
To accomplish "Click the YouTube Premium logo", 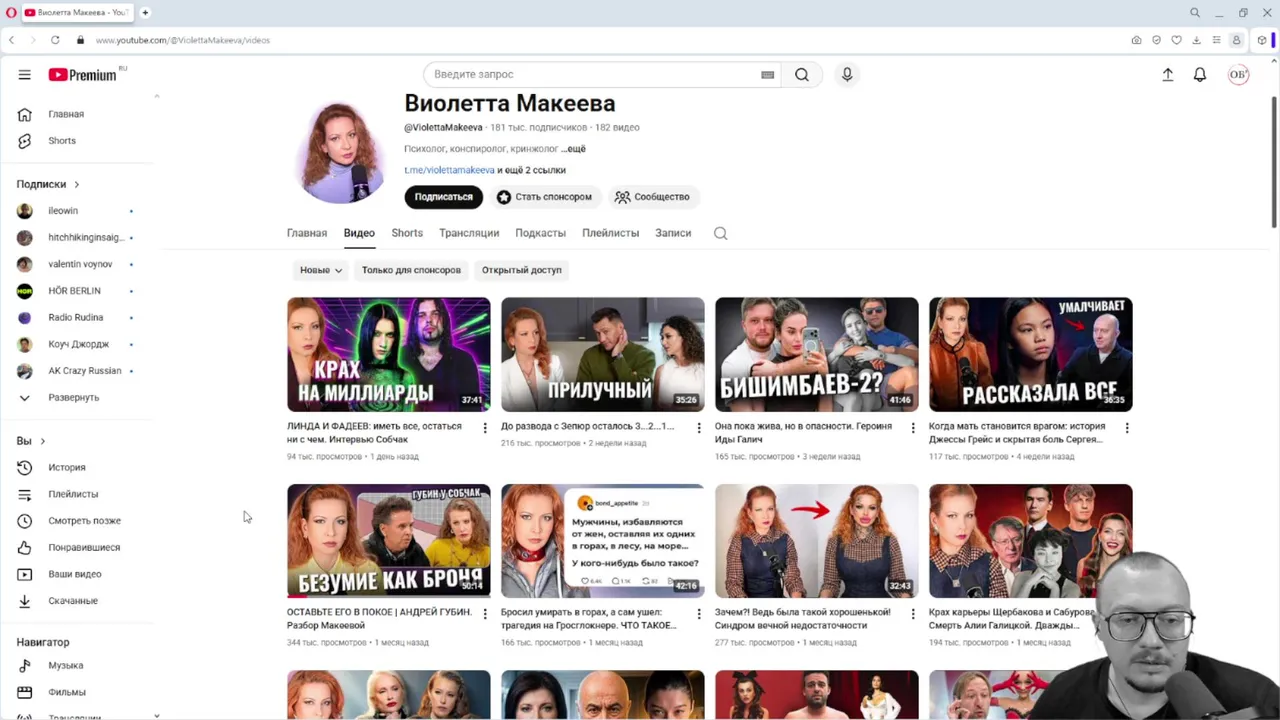I will coord(83,75).
